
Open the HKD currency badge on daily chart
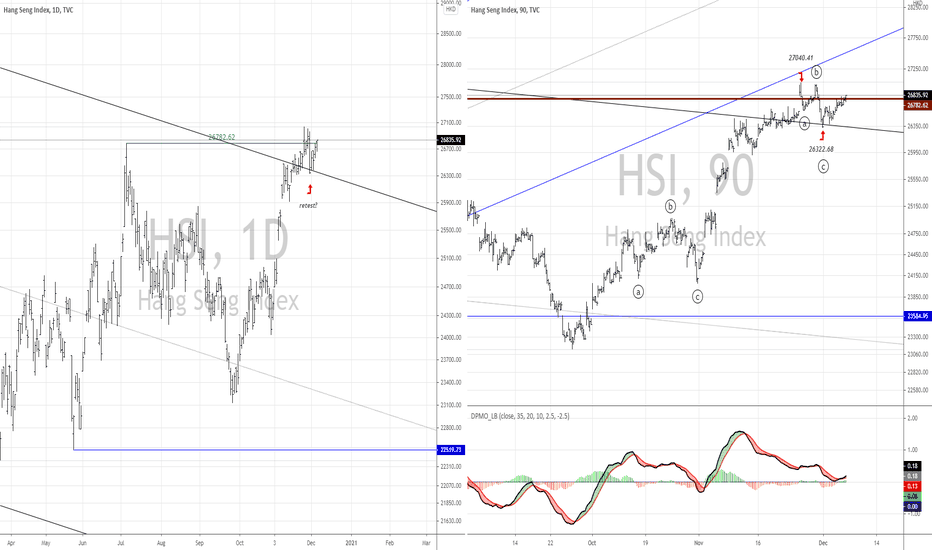pos(451,10)
